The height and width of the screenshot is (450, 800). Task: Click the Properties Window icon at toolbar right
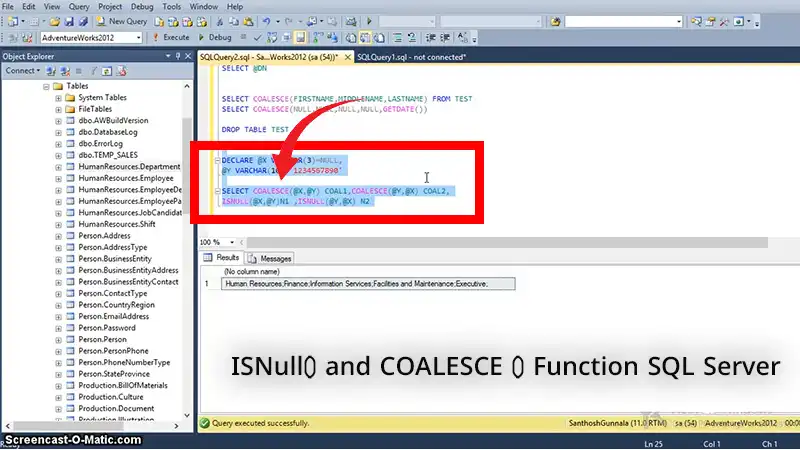[x=710, y=21]
